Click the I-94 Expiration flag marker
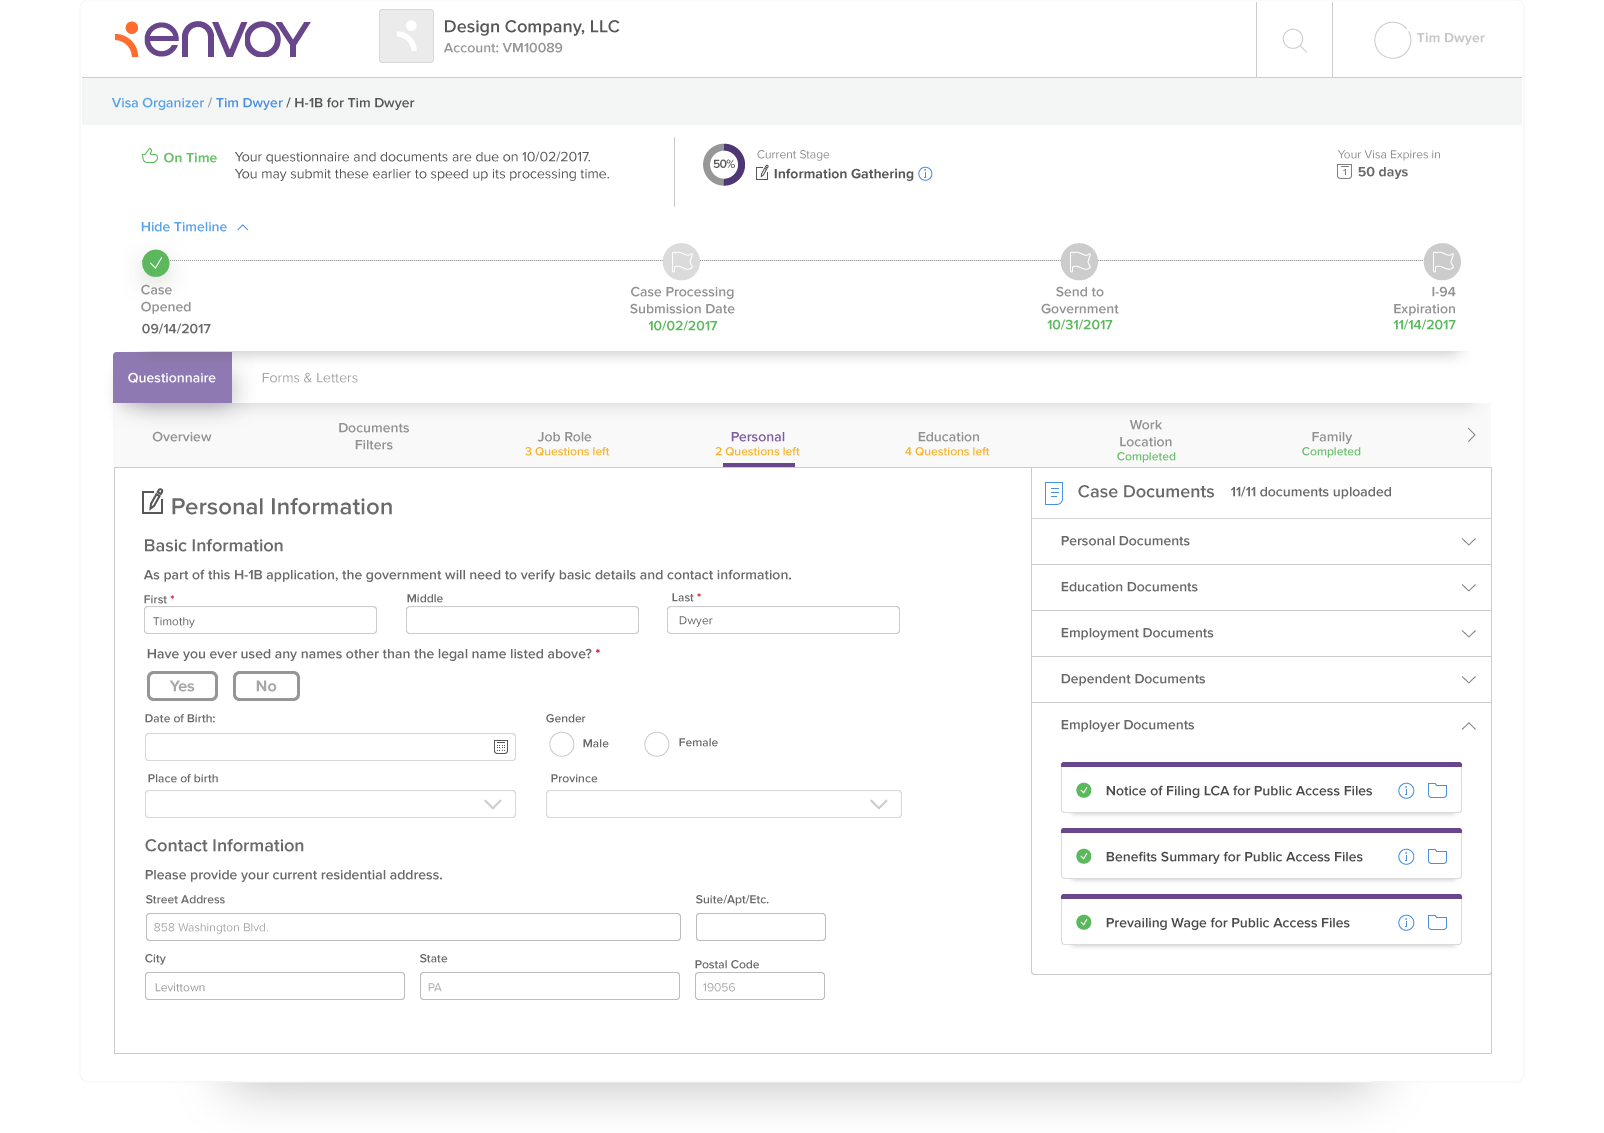1604x1133 pixels. point(1442,262)
